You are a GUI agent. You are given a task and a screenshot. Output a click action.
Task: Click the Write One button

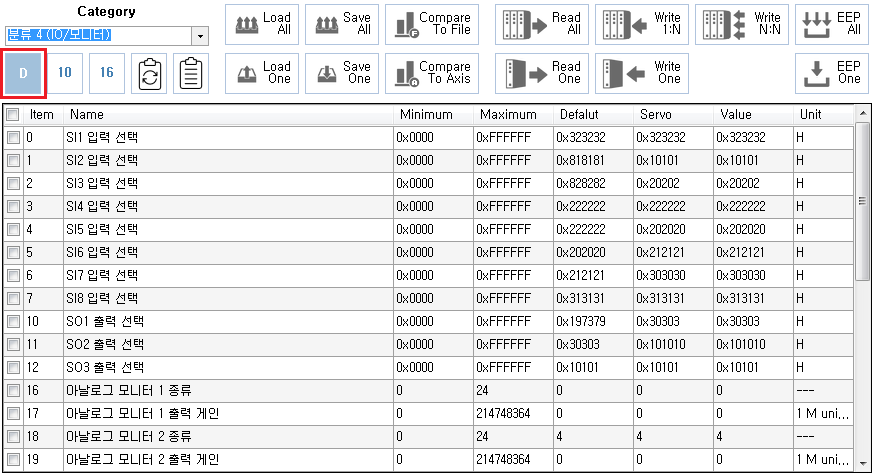pyautogui.click(x=641, y=73)
